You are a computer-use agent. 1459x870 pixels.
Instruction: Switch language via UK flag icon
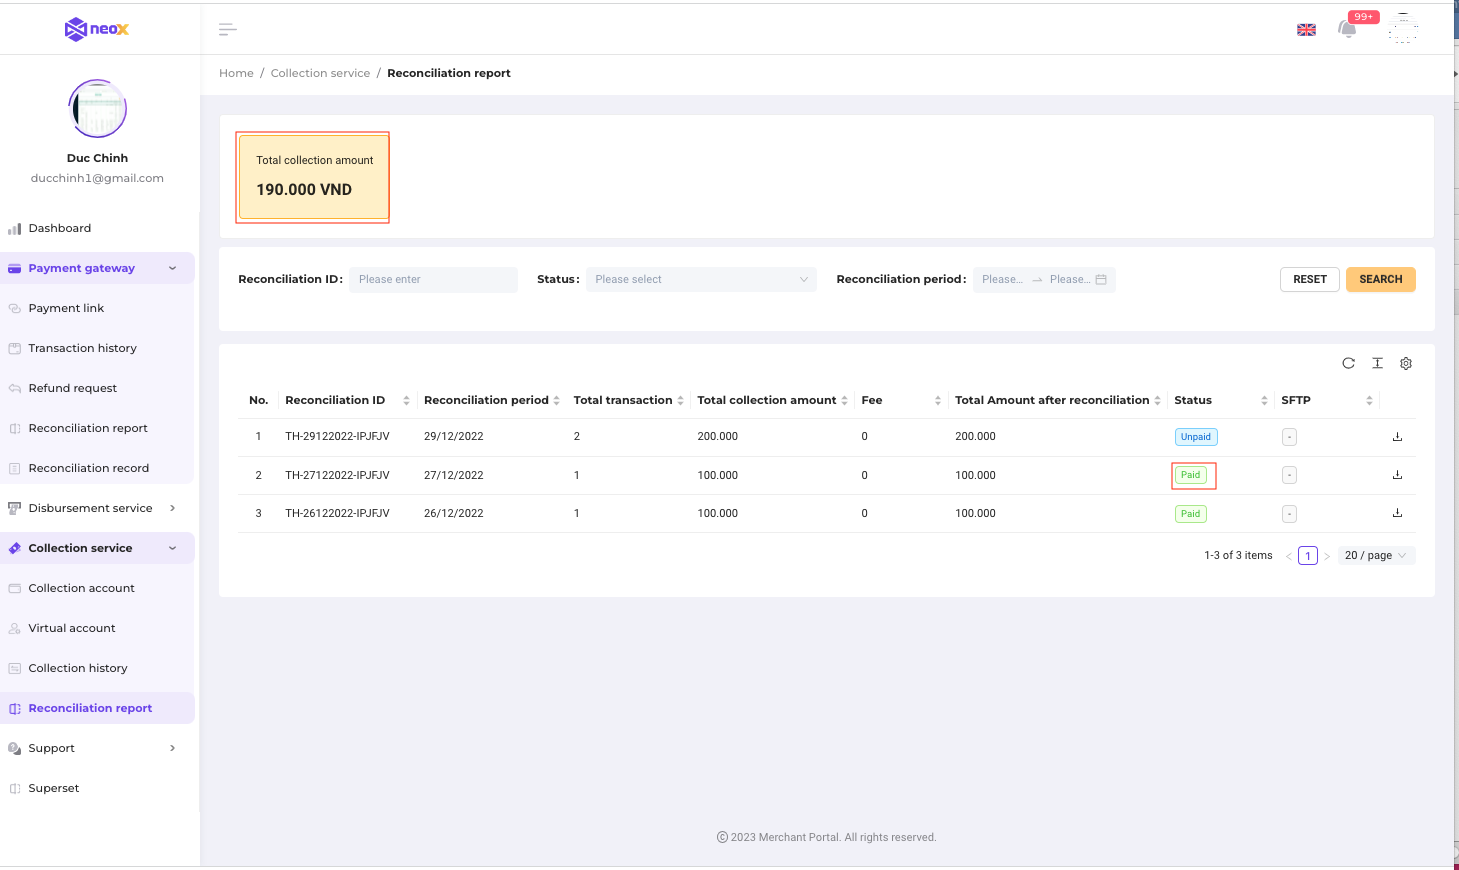(x=1306, y=30)
